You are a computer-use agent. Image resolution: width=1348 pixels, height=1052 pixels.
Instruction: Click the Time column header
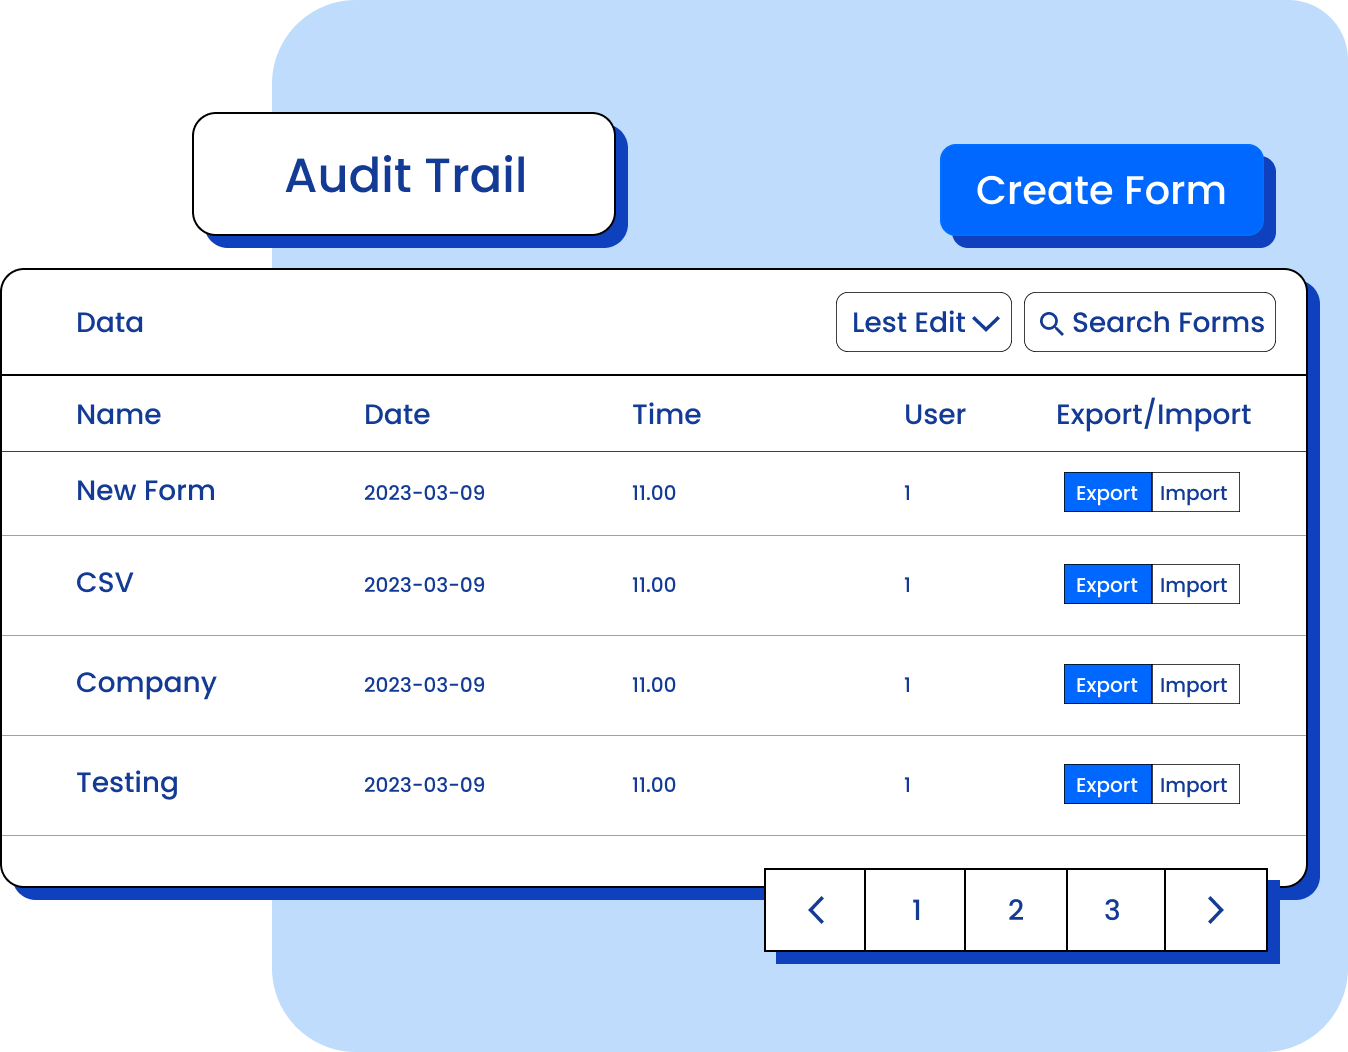[x=667, y=414]
